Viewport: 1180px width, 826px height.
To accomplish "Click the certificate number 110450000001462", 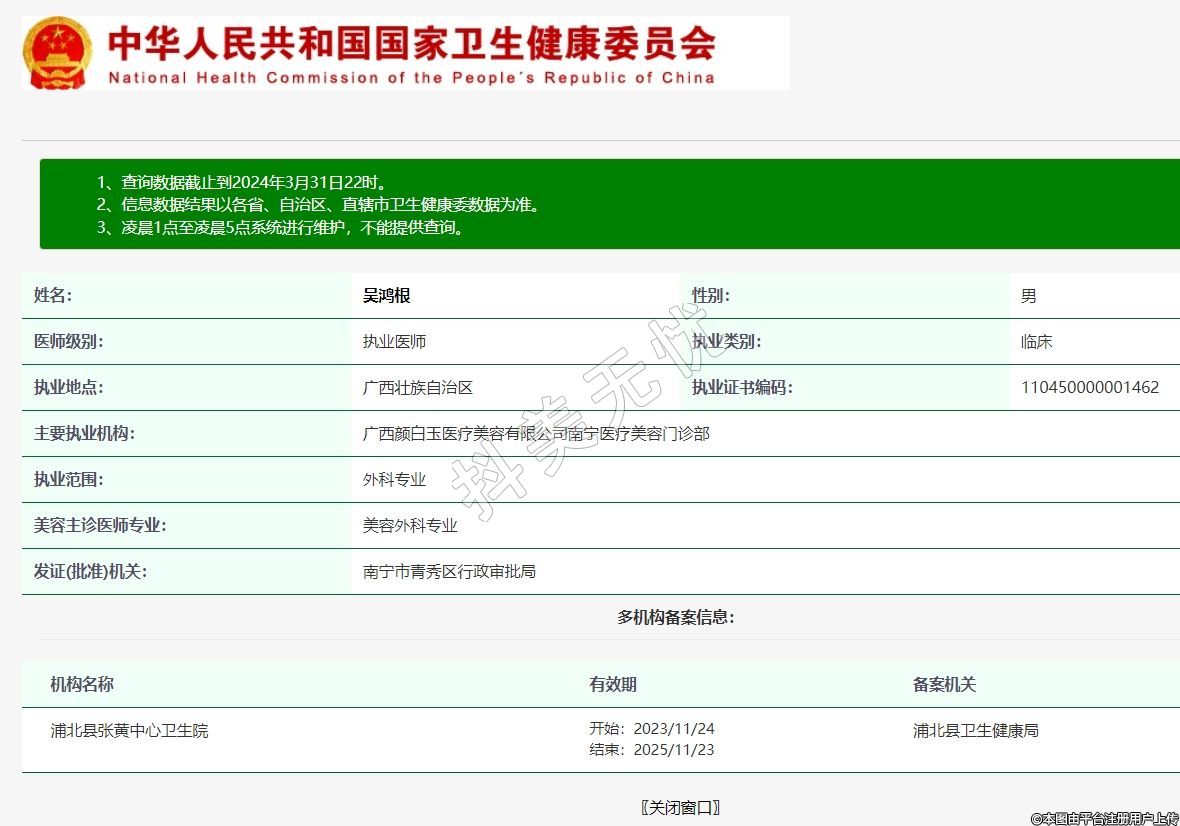I will (1089, 388).
